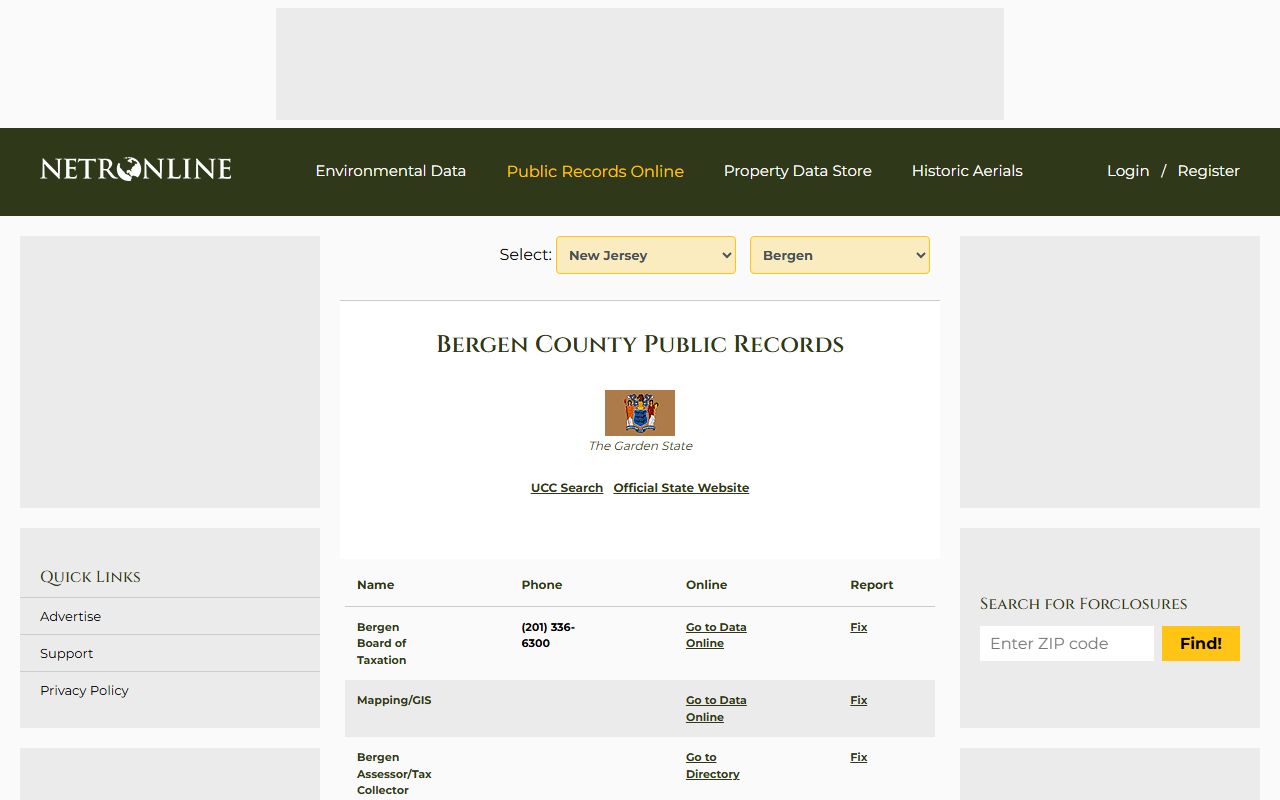
Task: Click Support in Quick Links
Action: click(x=67, y=653)
